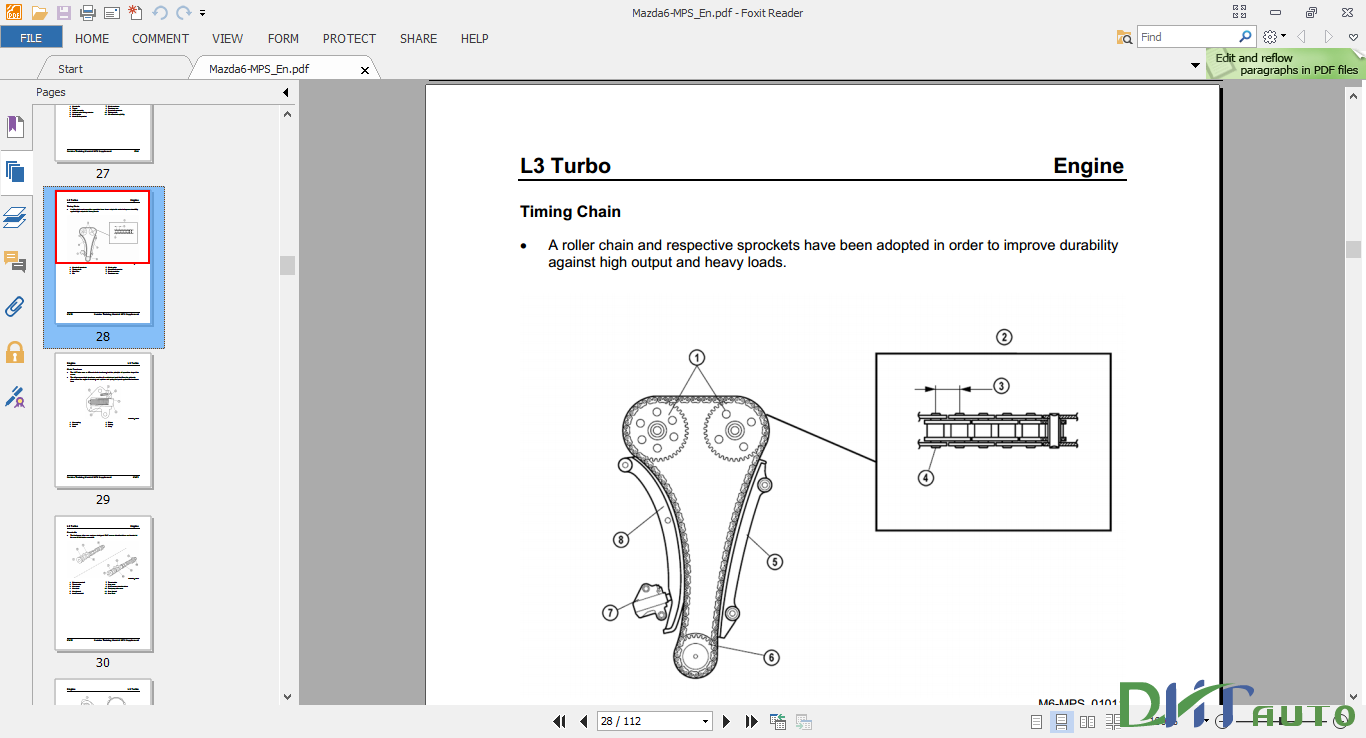Open the FORM ribbon tab
The height and width of the screenshot is (738, 1366).
(283, 38)
